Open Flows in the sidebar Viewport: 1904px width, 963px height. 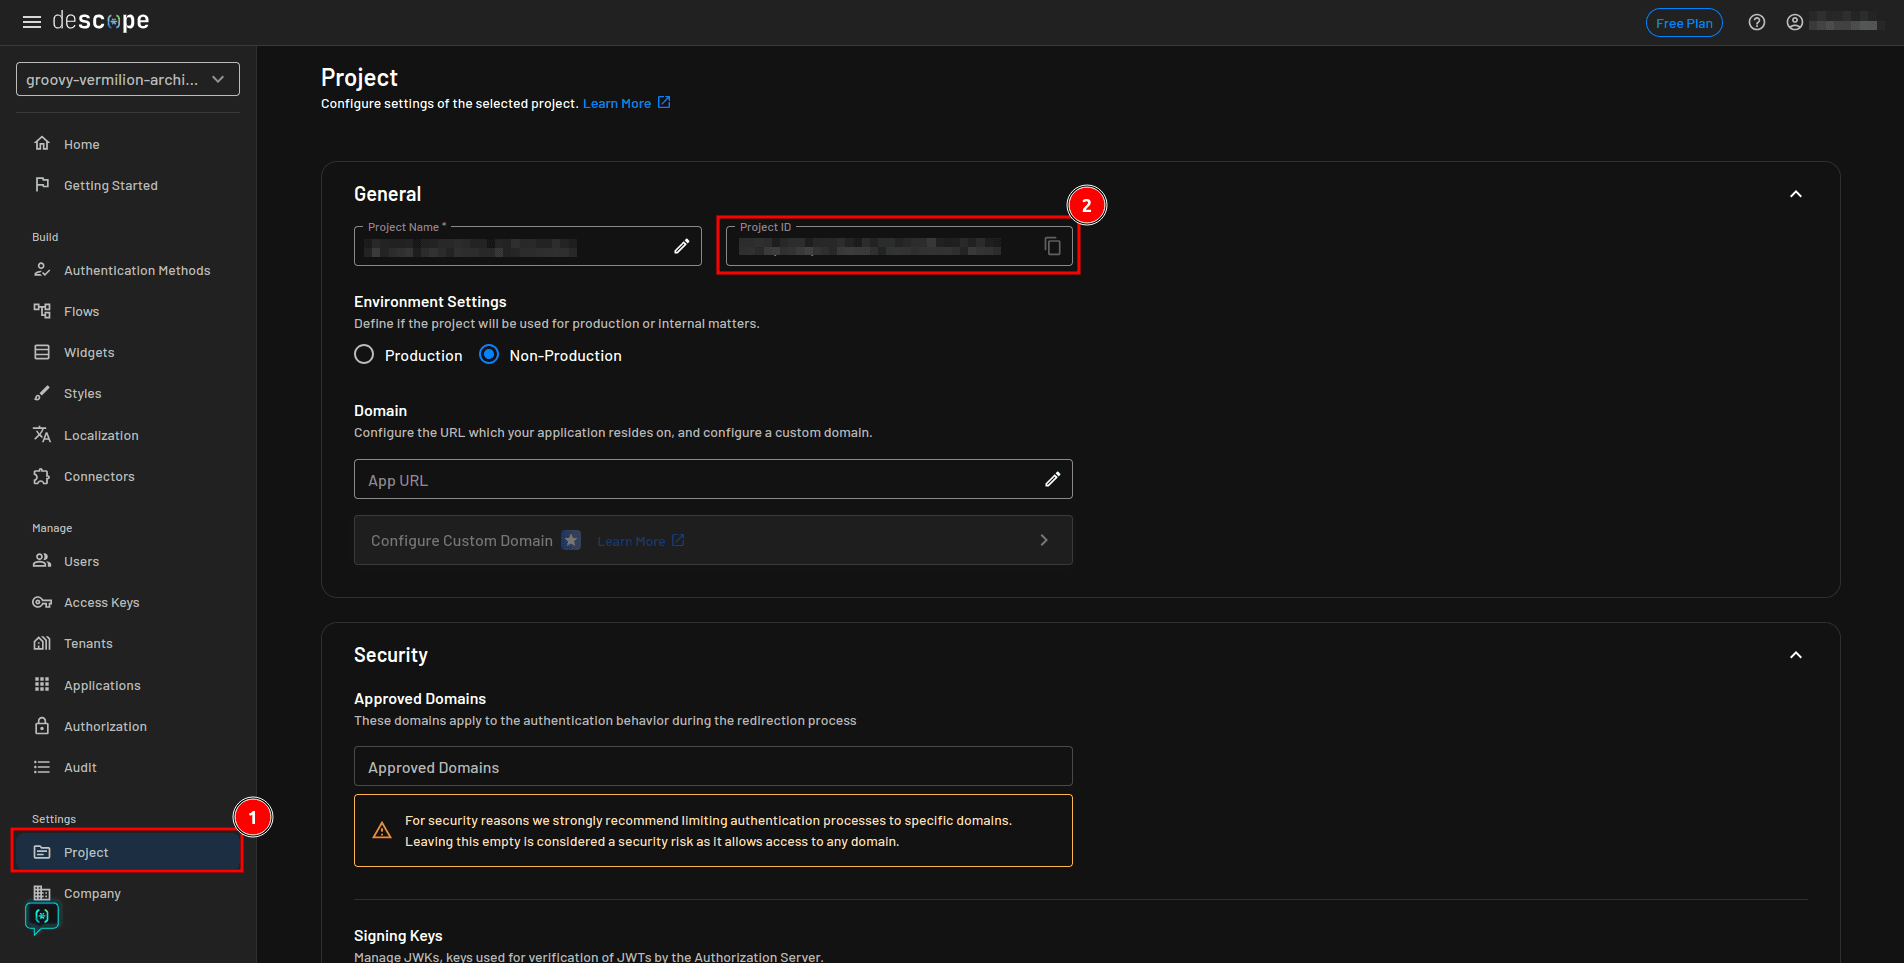(x=81, y=312)
